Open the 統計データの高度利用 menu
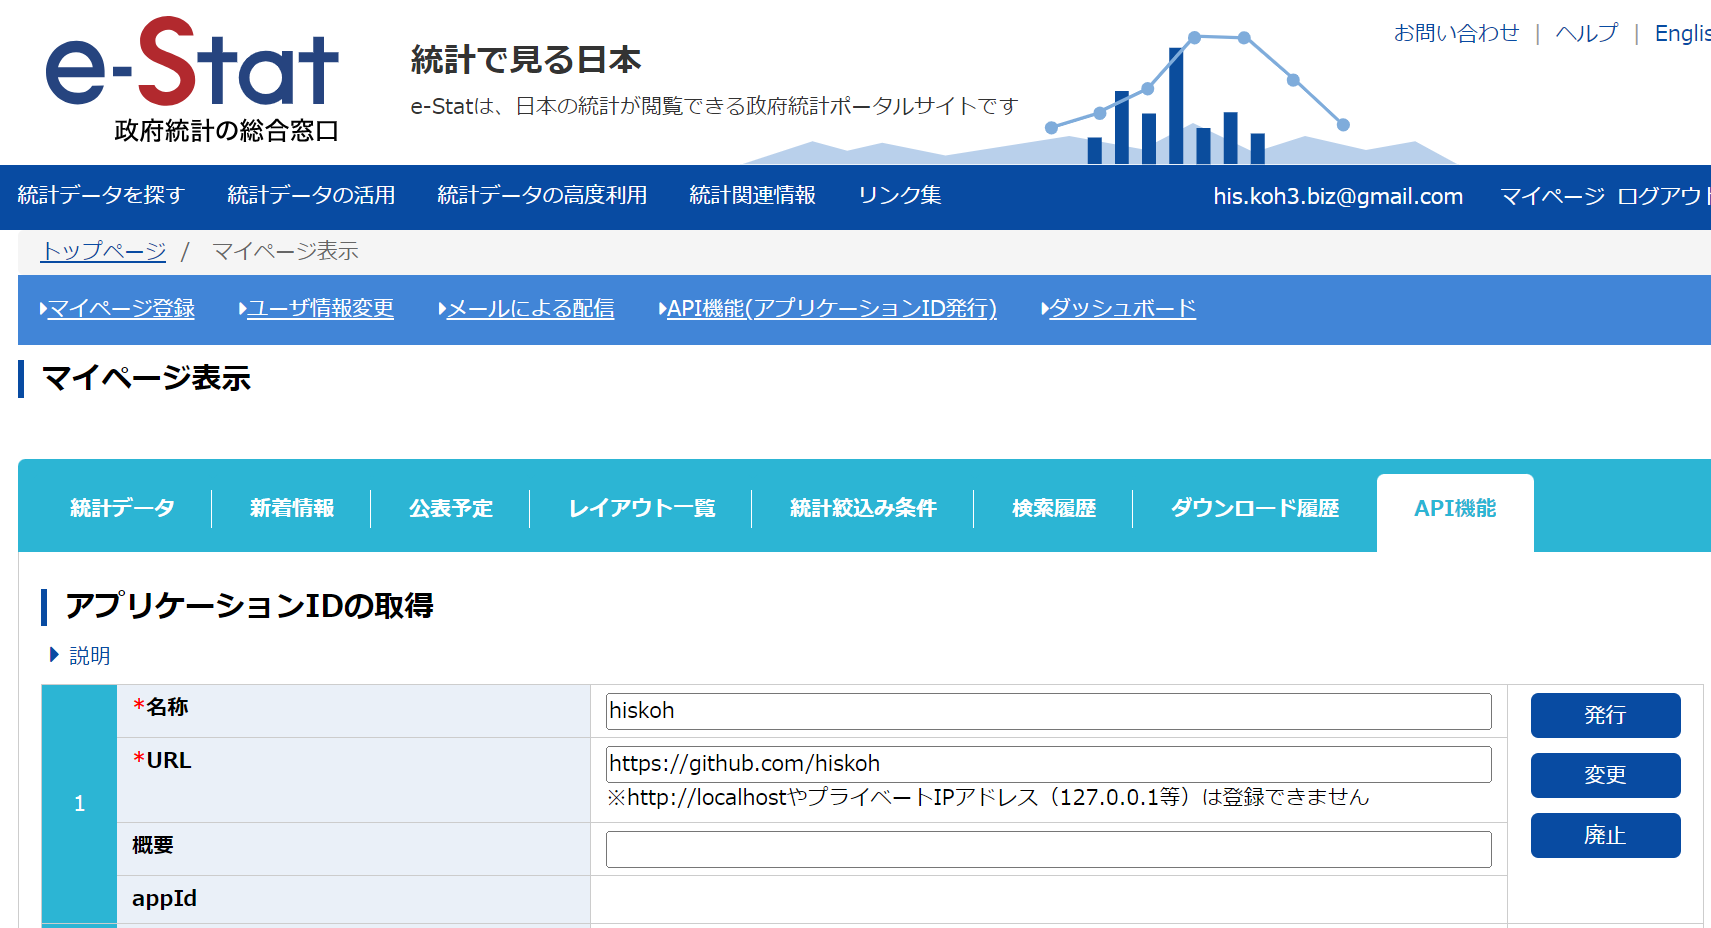The image size is (1711, 928). [541, 197]
